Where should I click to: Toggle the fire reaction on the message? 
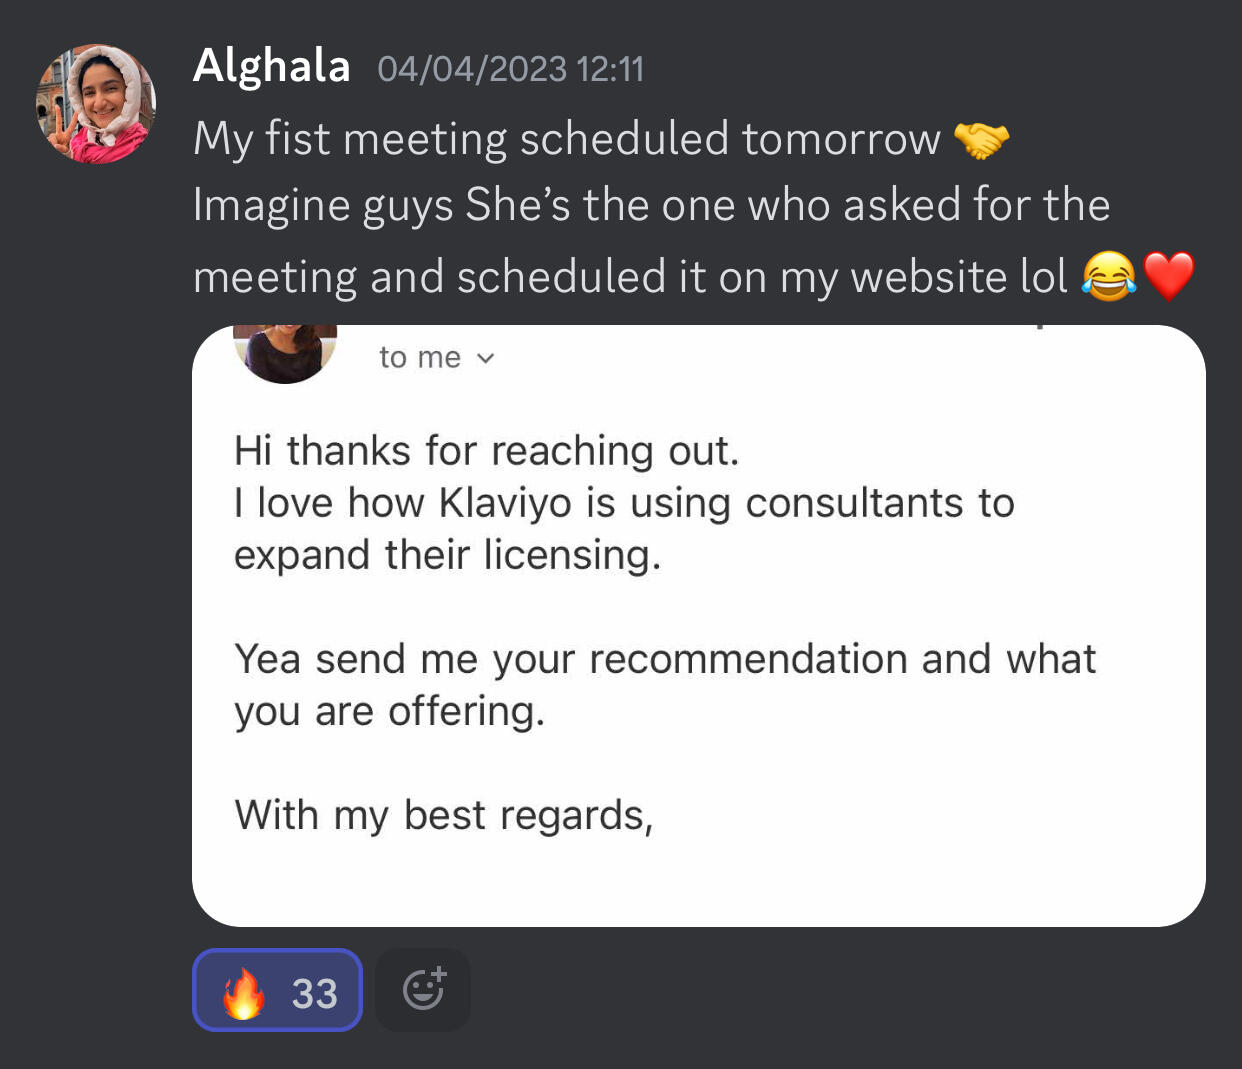pos(277,990)
